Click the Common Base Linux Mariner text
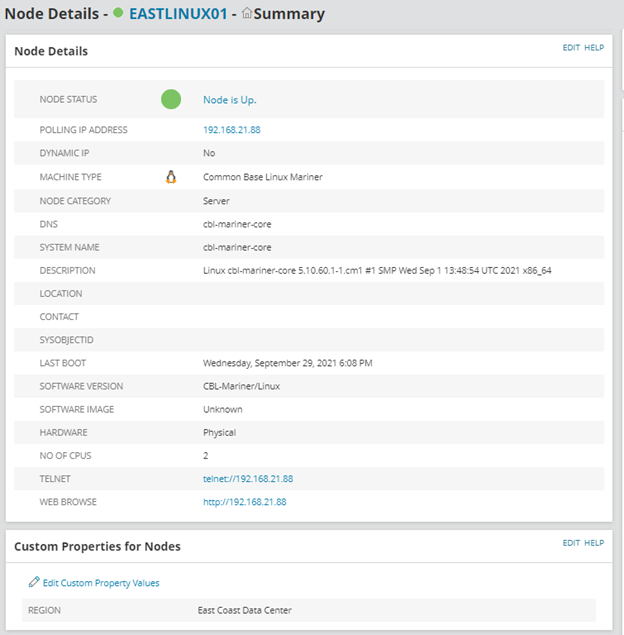The width and height of the screenshot is (624, 635). click(x=262, y=177)
